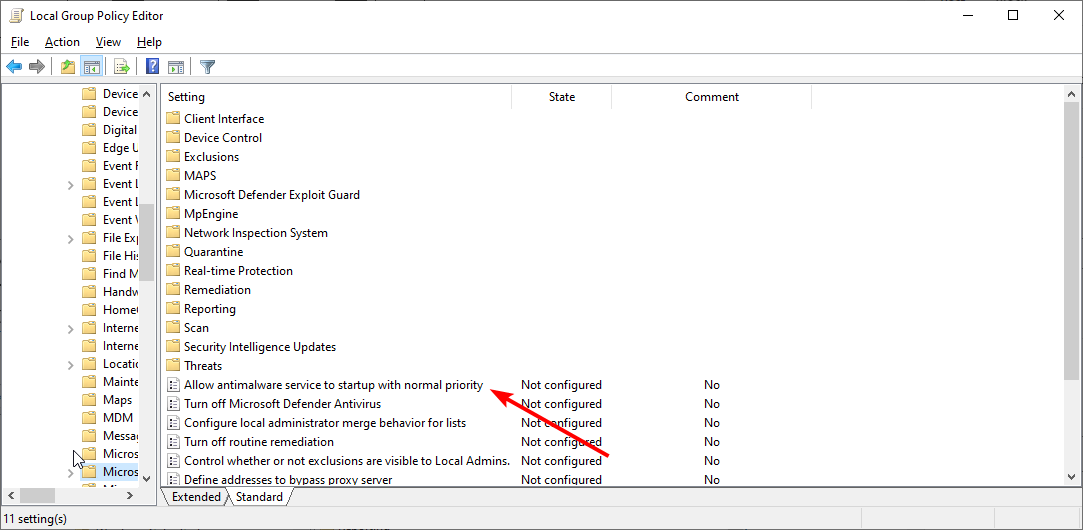The height and width of the screenshot is (530, 1083).
Task: Toggle Show/Hide Action Pane icon
Action: [x=176, y=67]
